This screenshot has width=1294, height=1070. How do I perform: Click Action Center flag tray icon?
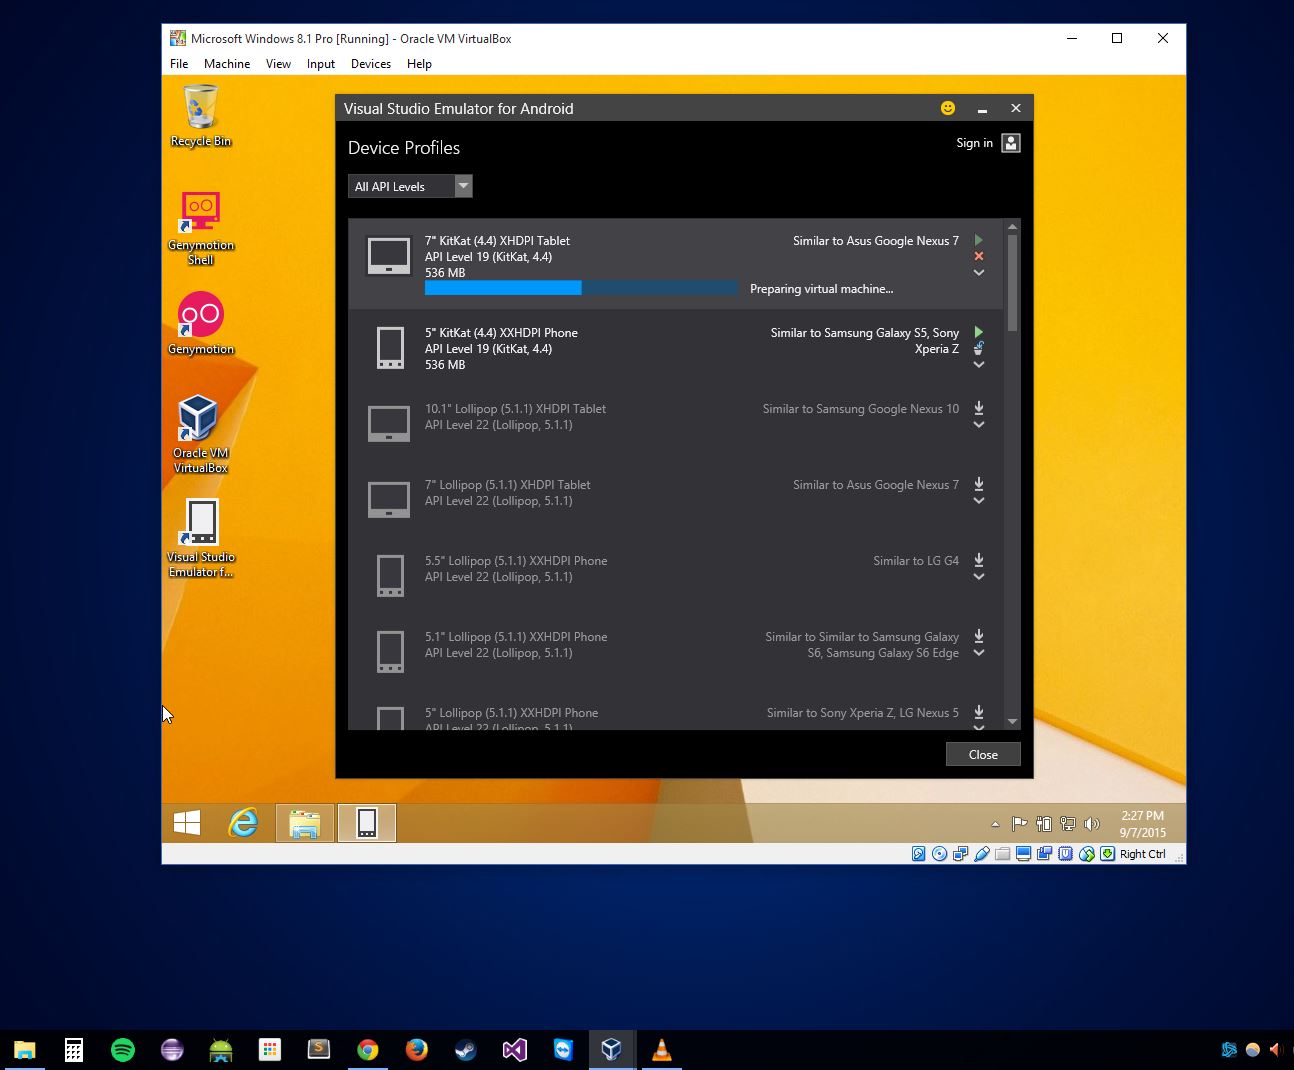1019,824
